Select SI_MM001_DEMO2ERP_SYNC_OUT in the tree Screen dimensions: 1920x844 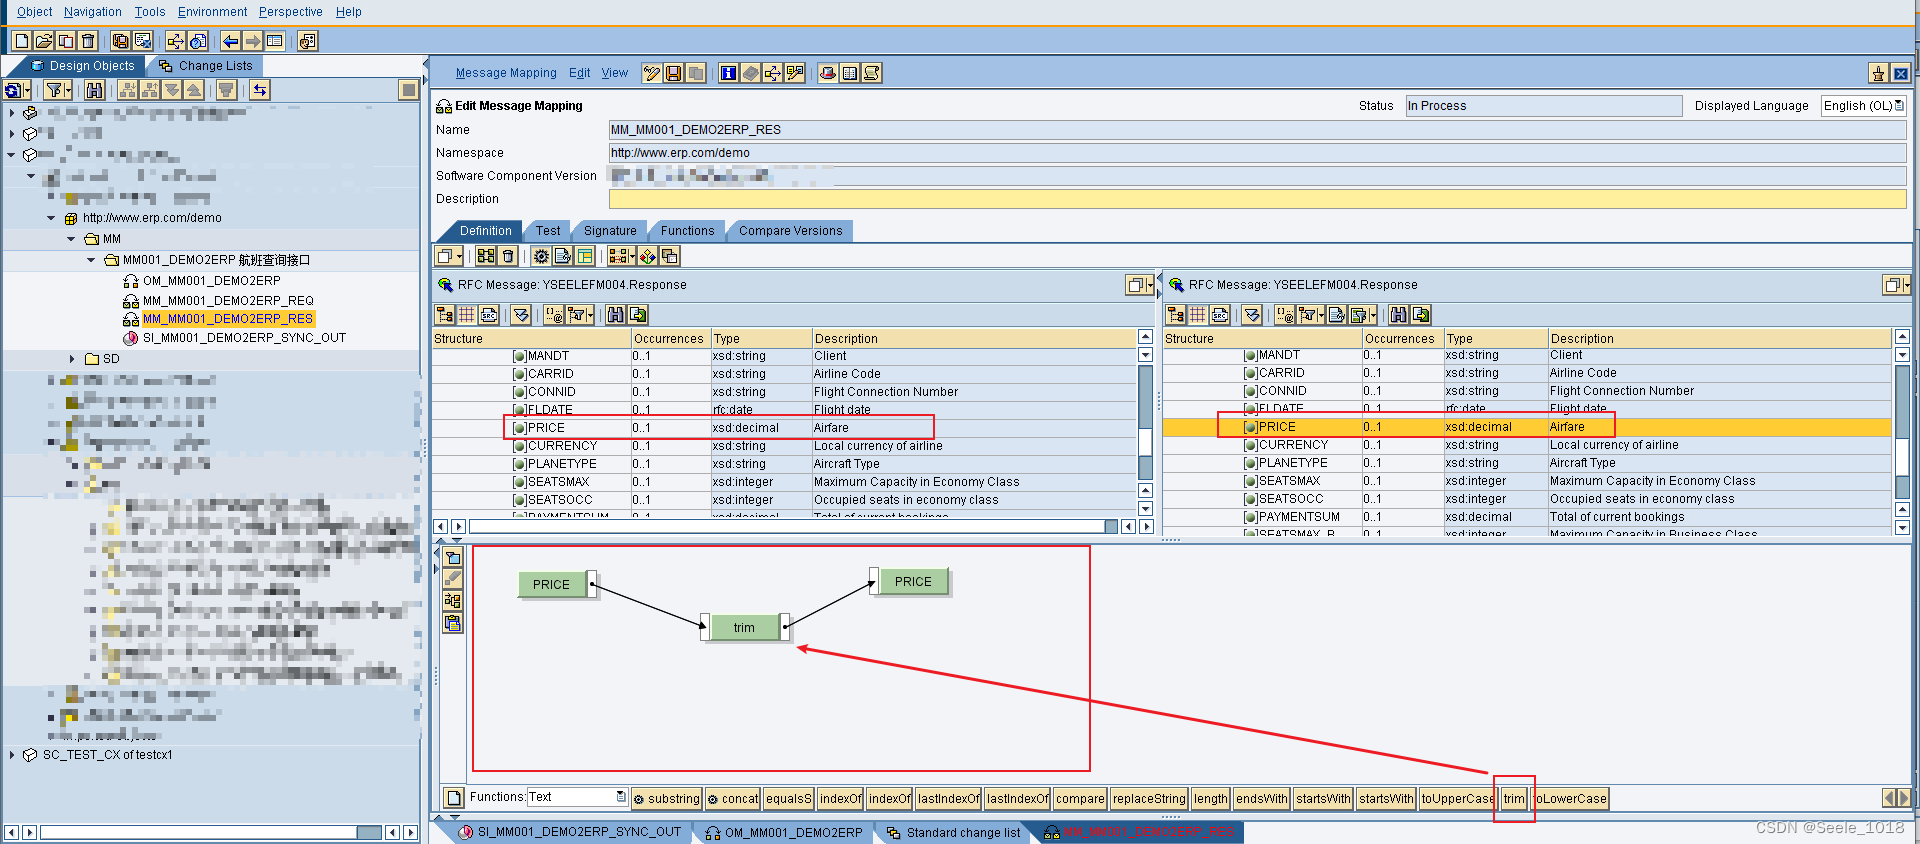244,338
